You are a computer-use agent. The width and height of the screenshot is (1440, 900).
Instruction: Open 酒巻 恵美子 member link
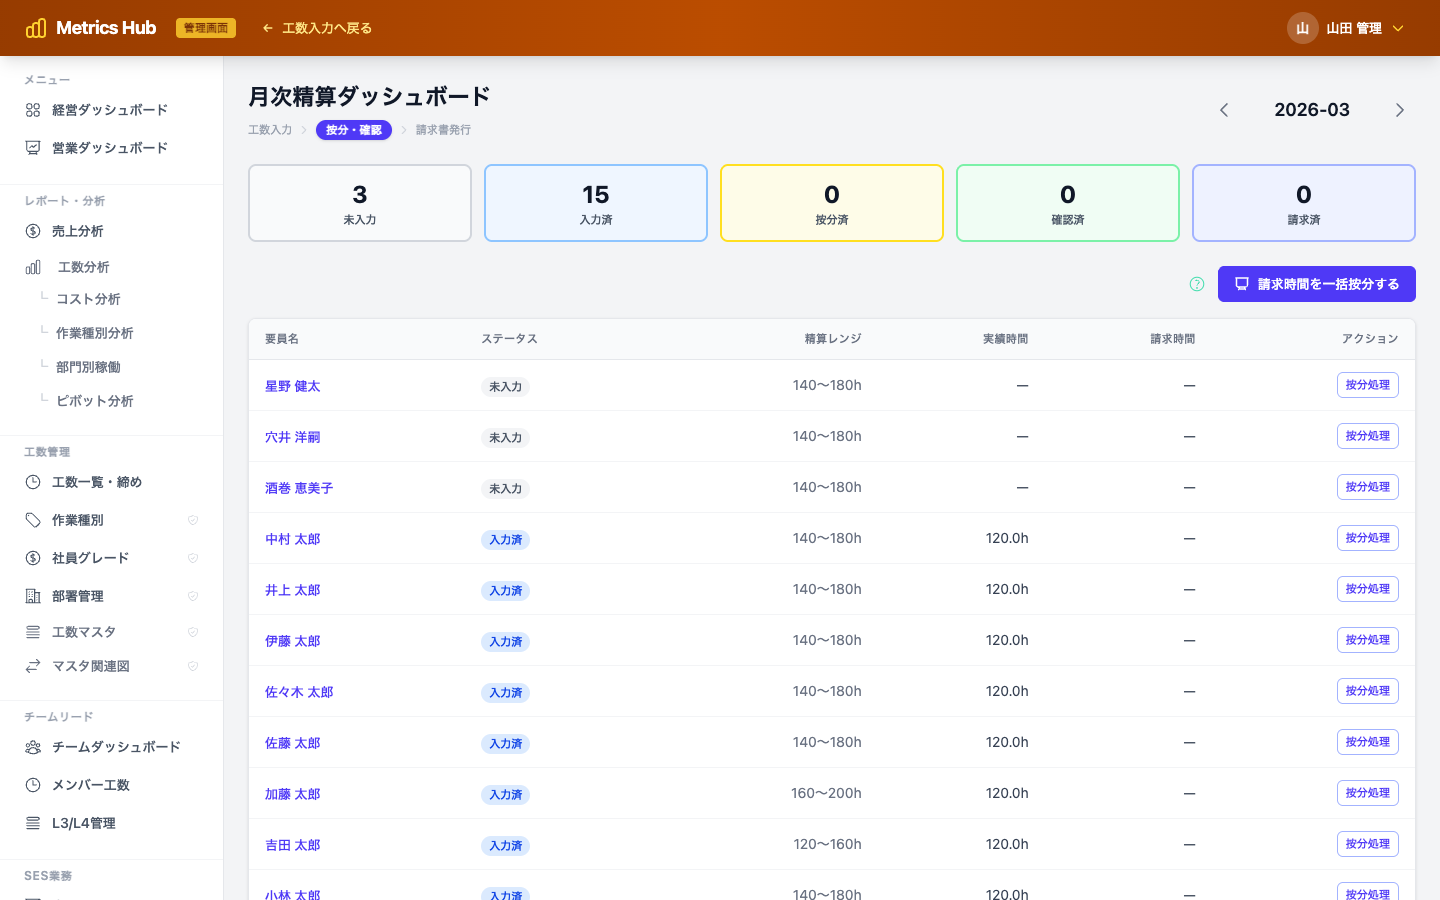pos(299,488)
